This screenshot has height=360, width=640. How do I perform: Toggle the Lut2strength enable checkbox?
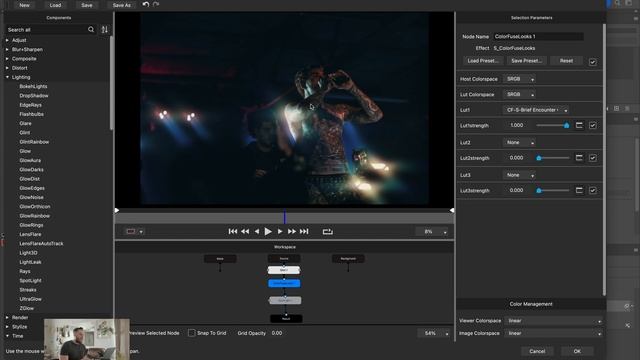[x=593, y=158]
